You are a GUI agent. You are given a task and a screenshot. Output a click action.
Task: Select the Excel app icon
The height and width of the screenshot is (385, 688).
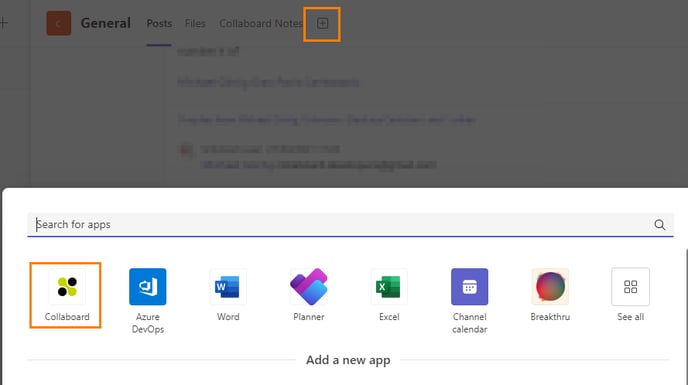(389, 287)
